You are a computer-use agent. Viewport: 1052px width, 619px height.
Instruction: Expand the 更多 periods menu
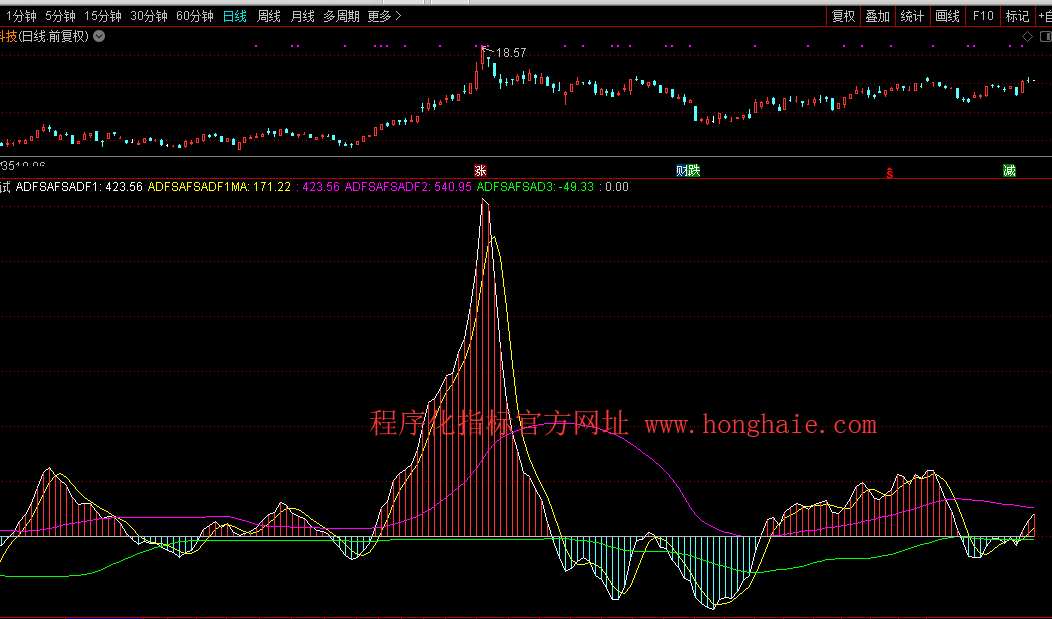384,16
